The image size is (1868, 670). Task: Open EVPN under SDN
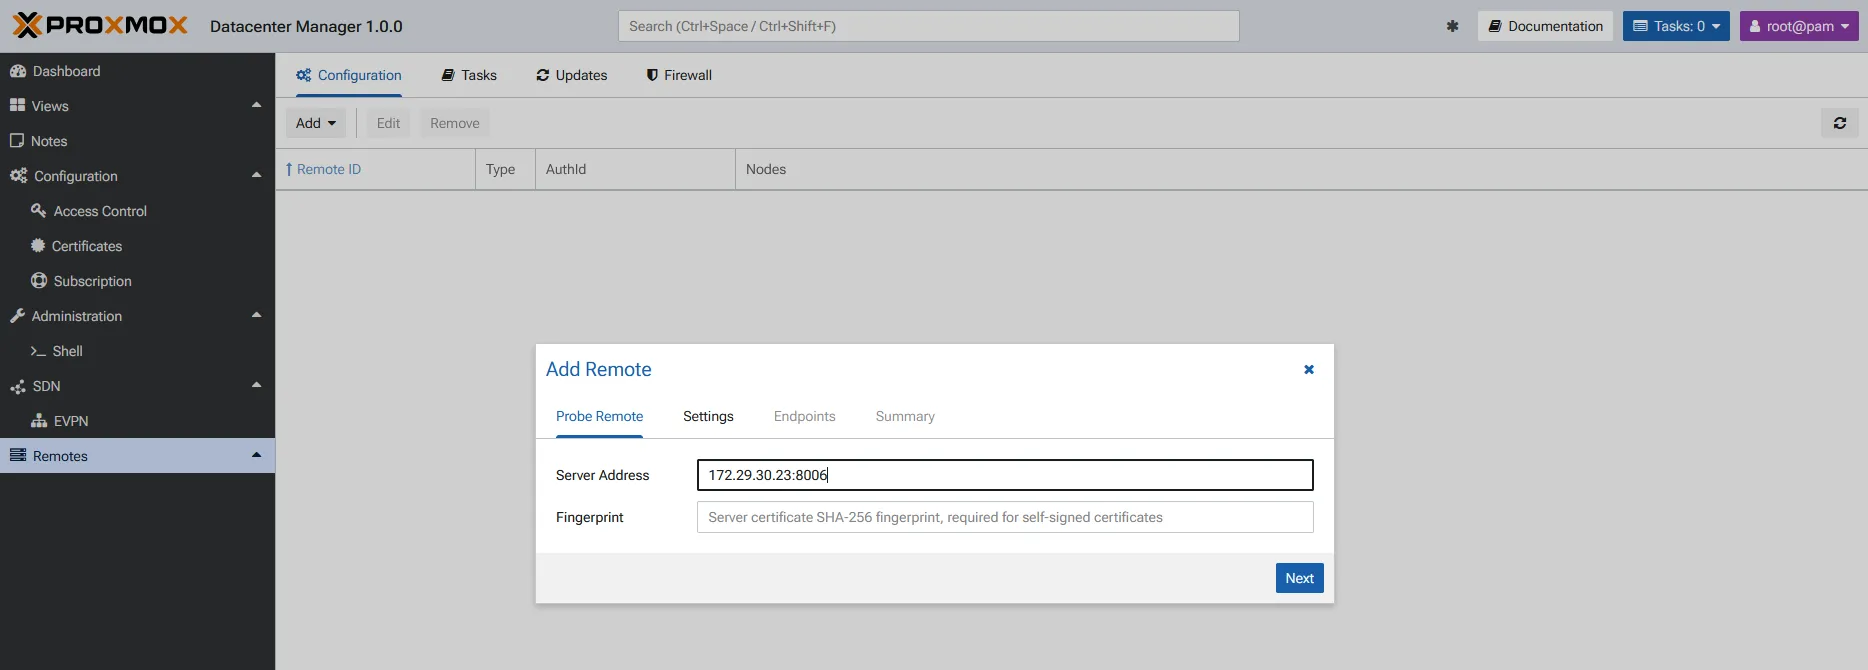tap(70, 421)
